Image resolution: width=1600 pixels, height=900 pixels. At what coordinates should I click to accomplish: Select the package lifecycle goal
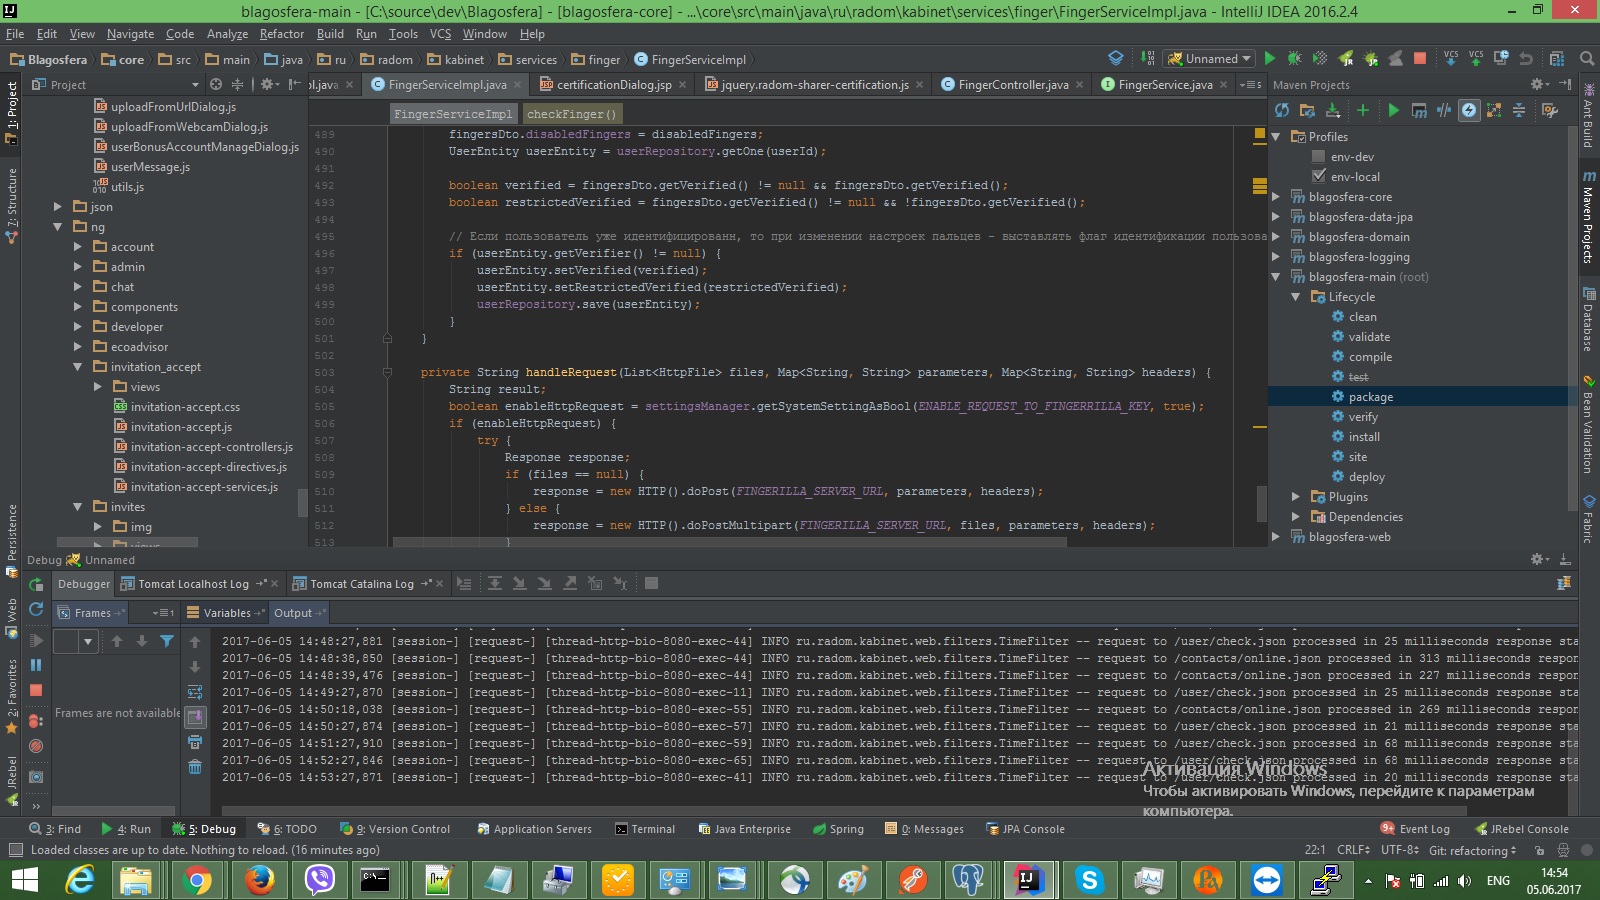(x=1370, y=397)
